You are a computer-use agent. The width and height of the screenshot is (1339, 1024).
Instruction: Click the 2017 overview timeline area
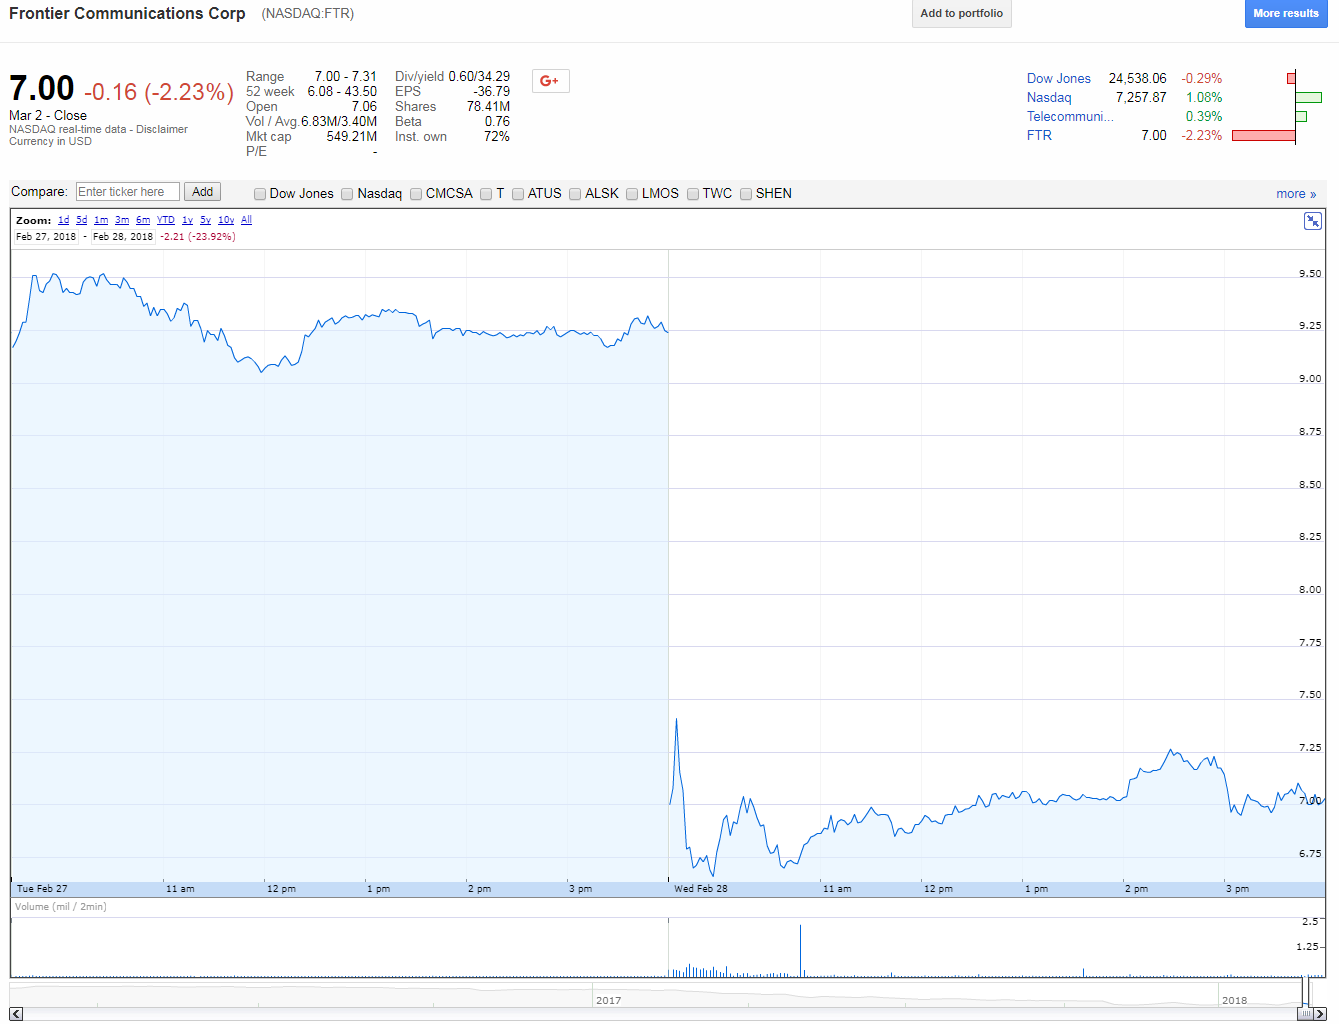tap(608, 1000)
